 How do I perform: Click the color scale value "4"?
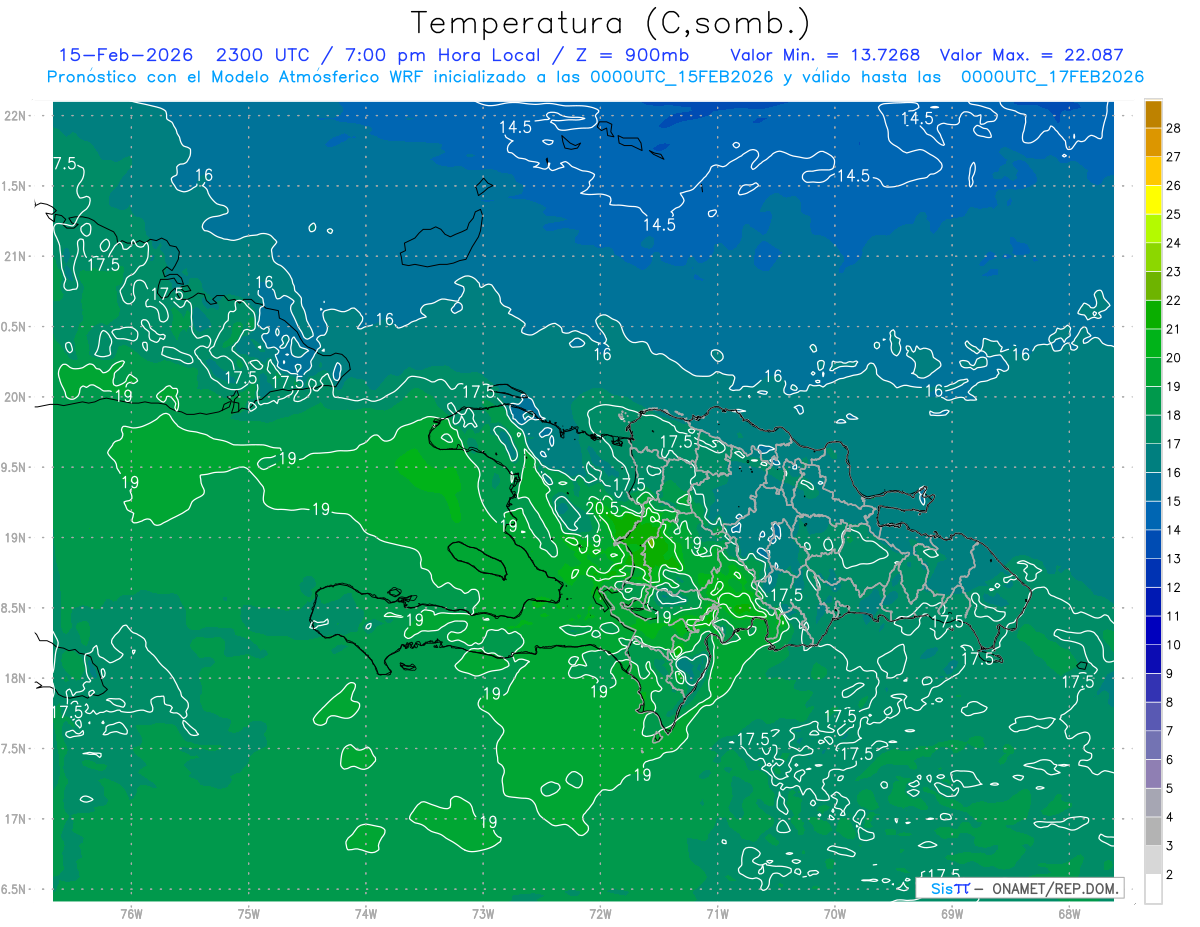point(1172,817)
